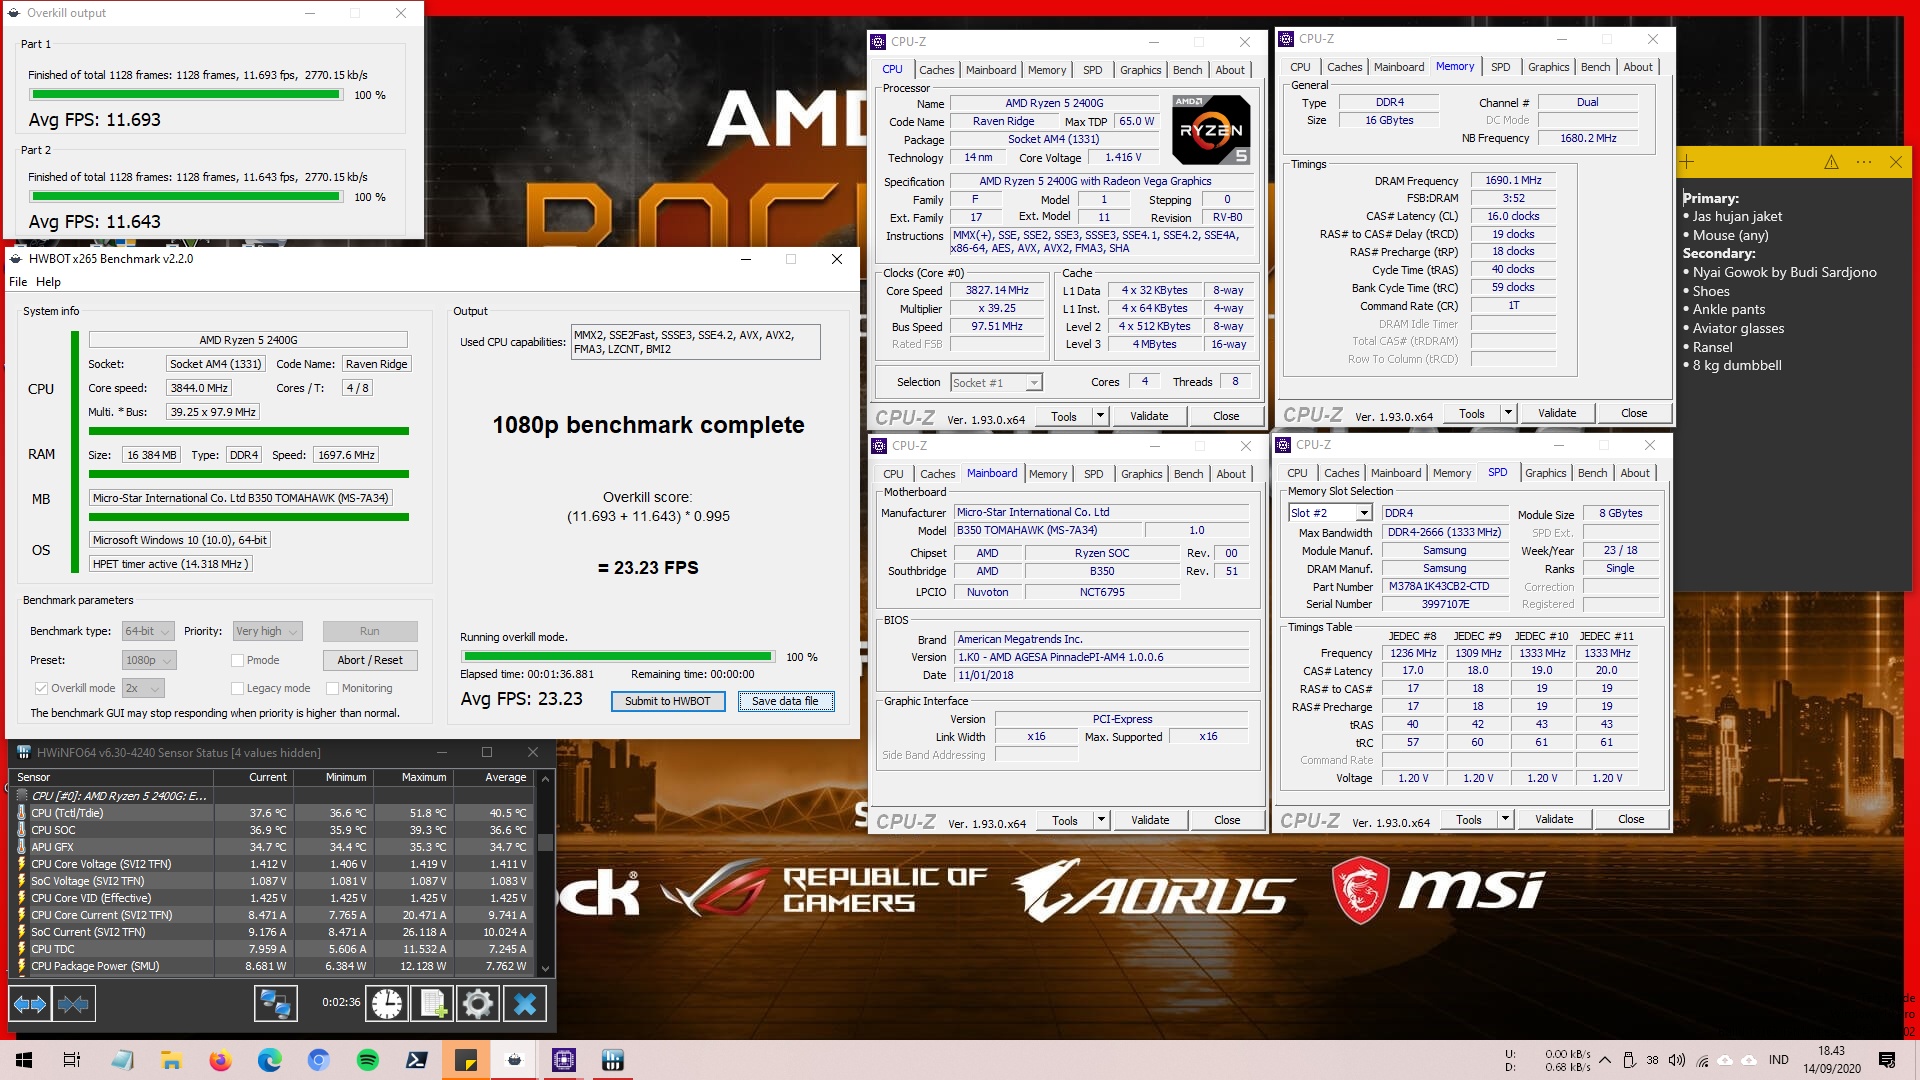This screenshot has height=1080, width=1920.
Task: Open Spotify from taskbar
Action: (367, 1060)
